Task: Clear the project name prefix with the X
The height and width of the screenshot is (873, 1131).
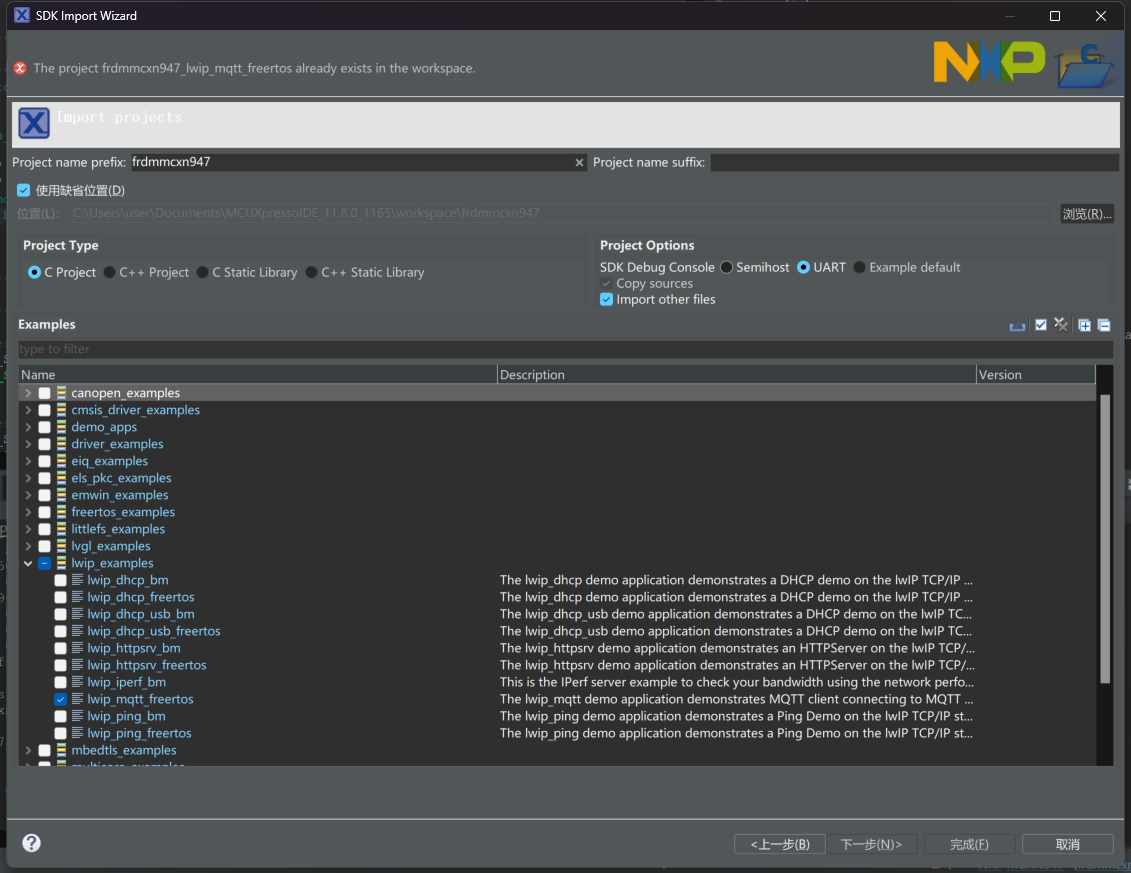Action: 578,163
